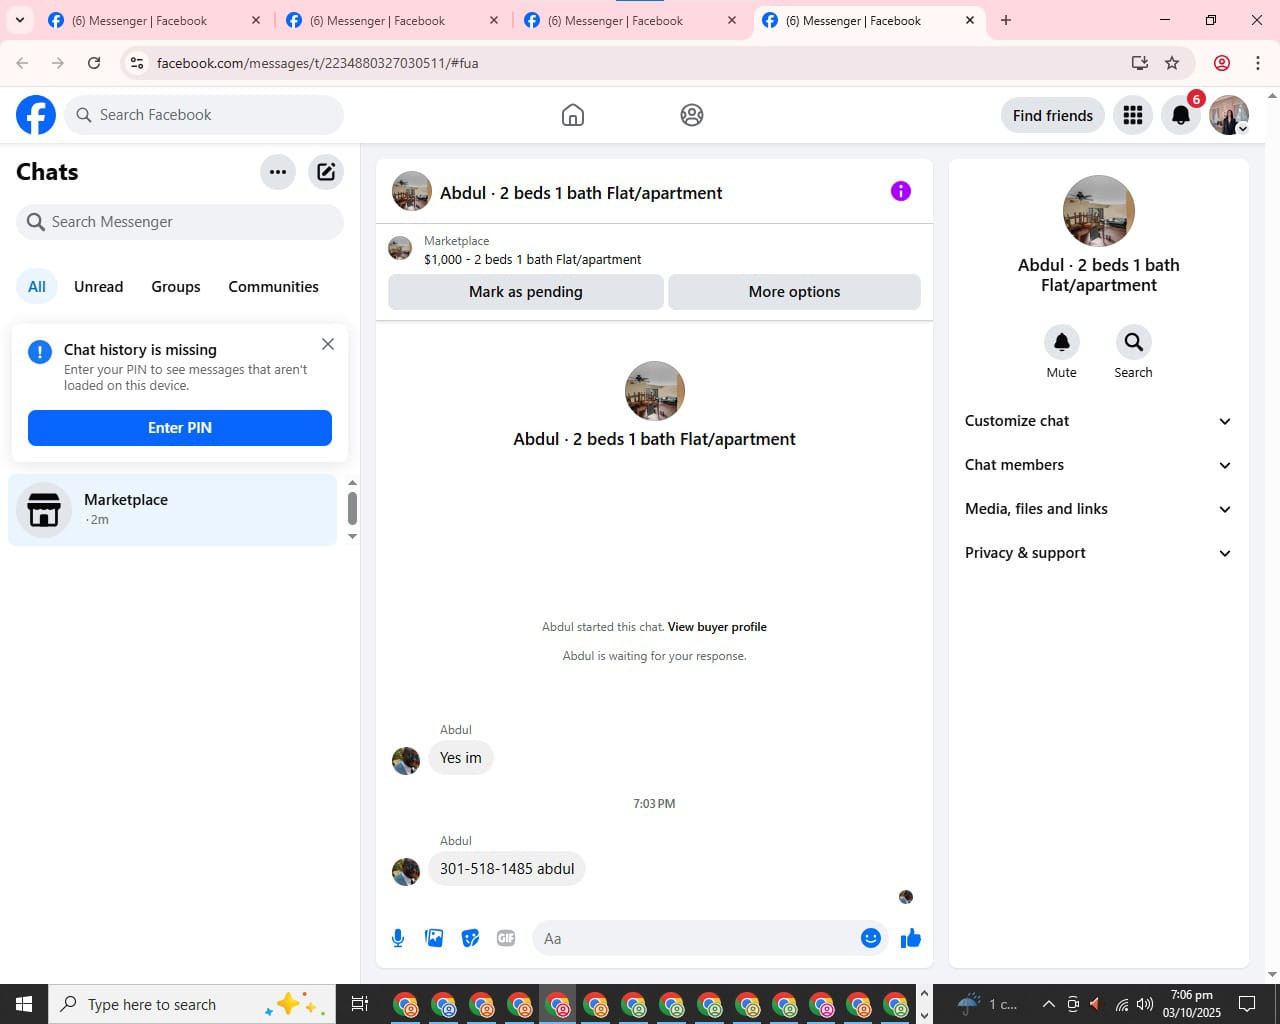Select the All chats filter

[x=37, y=287]
